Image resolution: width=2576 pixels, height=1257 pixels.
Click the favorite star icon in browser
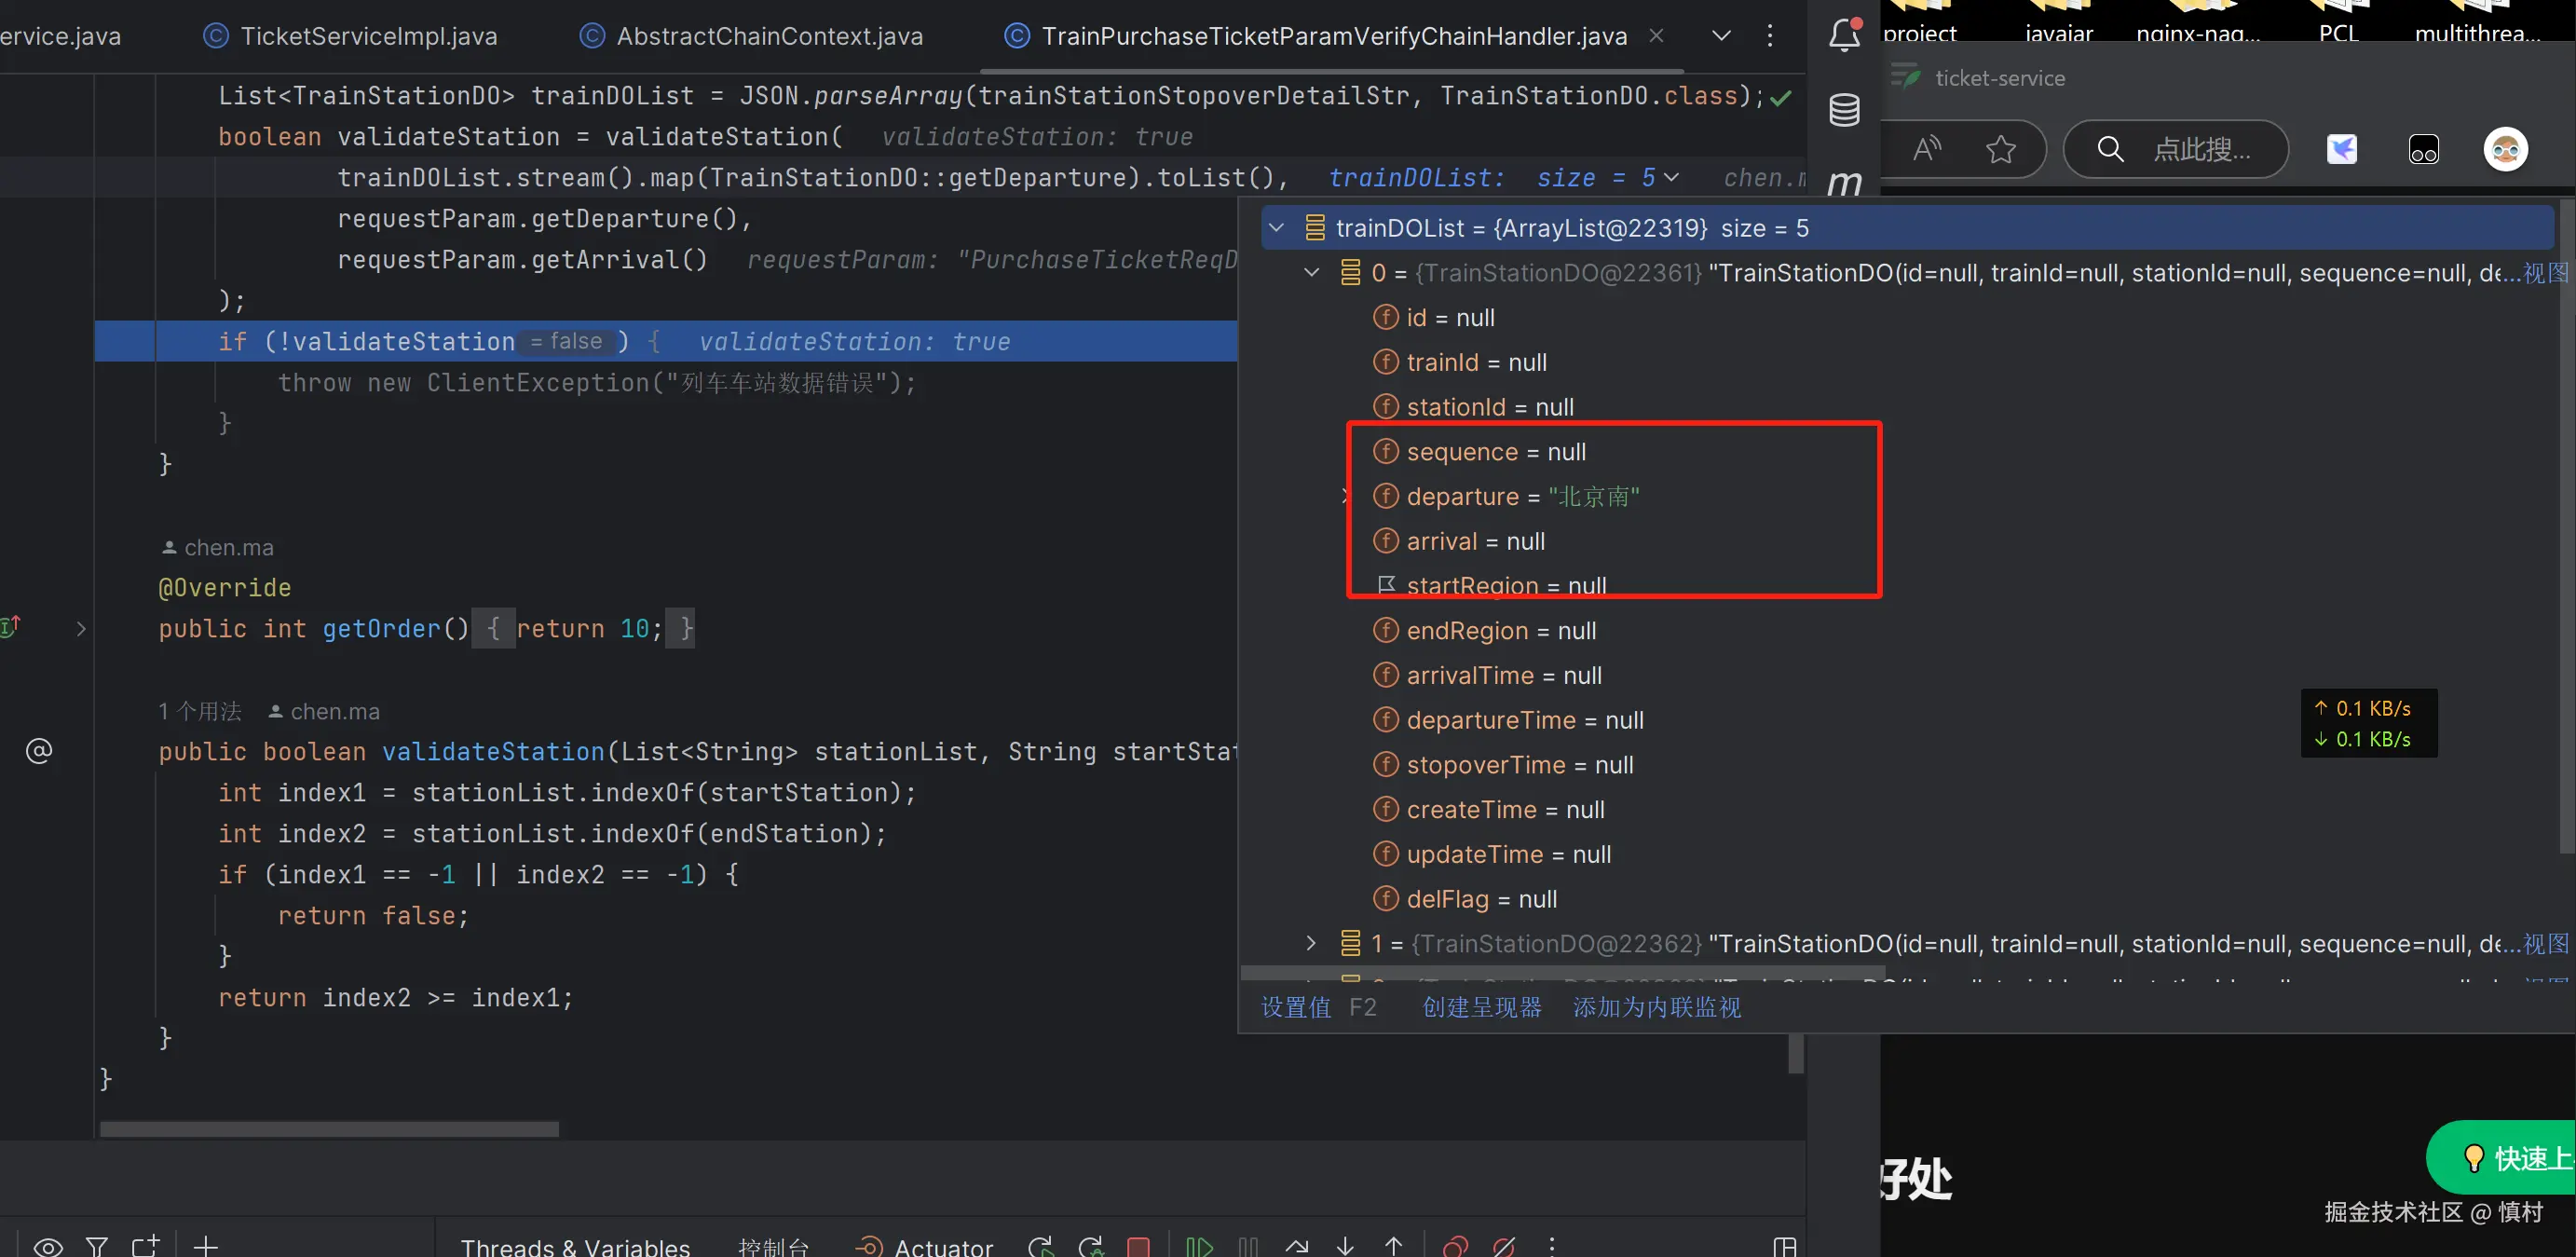(2000, 150)
